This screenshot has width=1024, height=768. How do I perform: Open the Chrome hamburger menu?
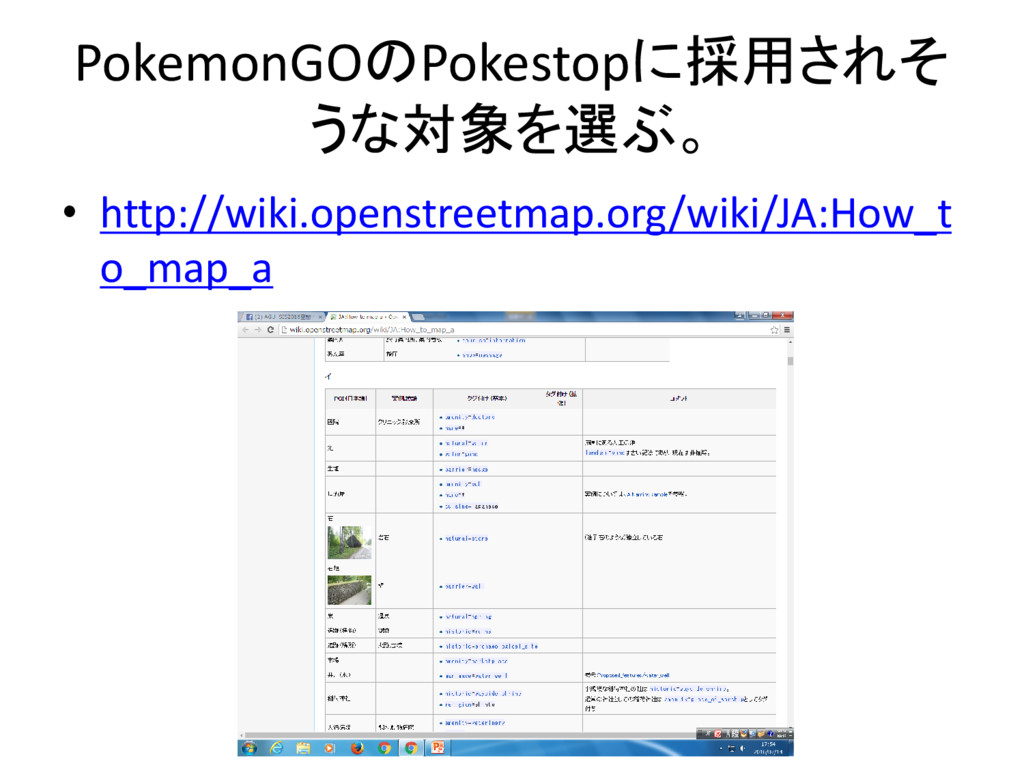[786, 330]
